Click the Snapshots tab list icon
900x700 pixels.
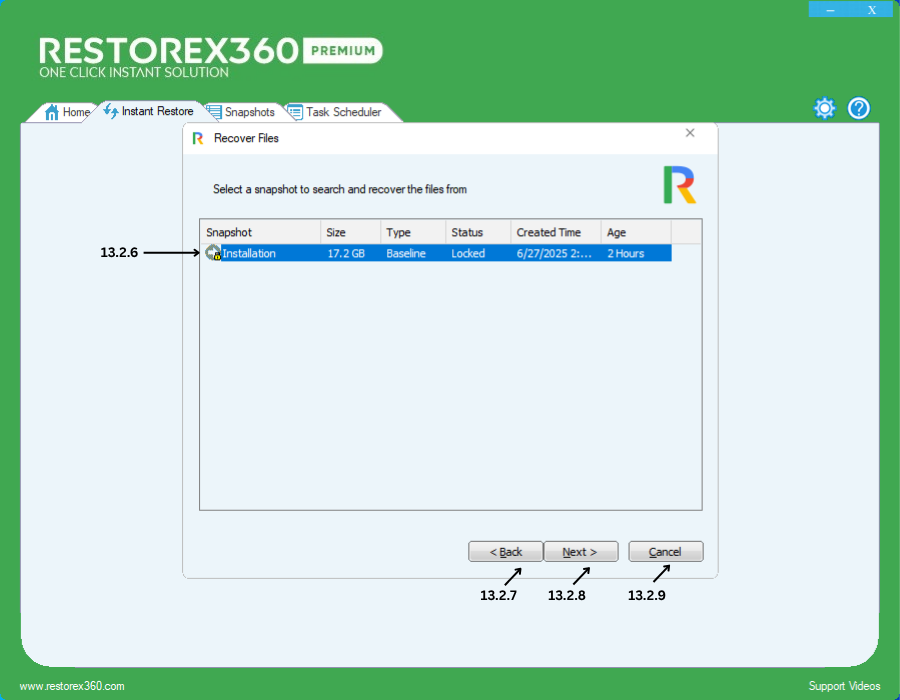[x=214, y=112]
